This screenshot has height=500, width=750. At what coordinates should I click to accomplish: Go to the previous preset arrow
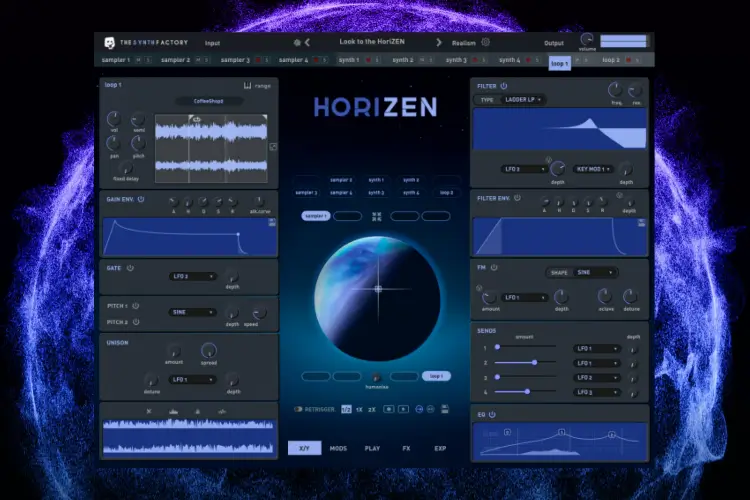(x=308, y=43)
